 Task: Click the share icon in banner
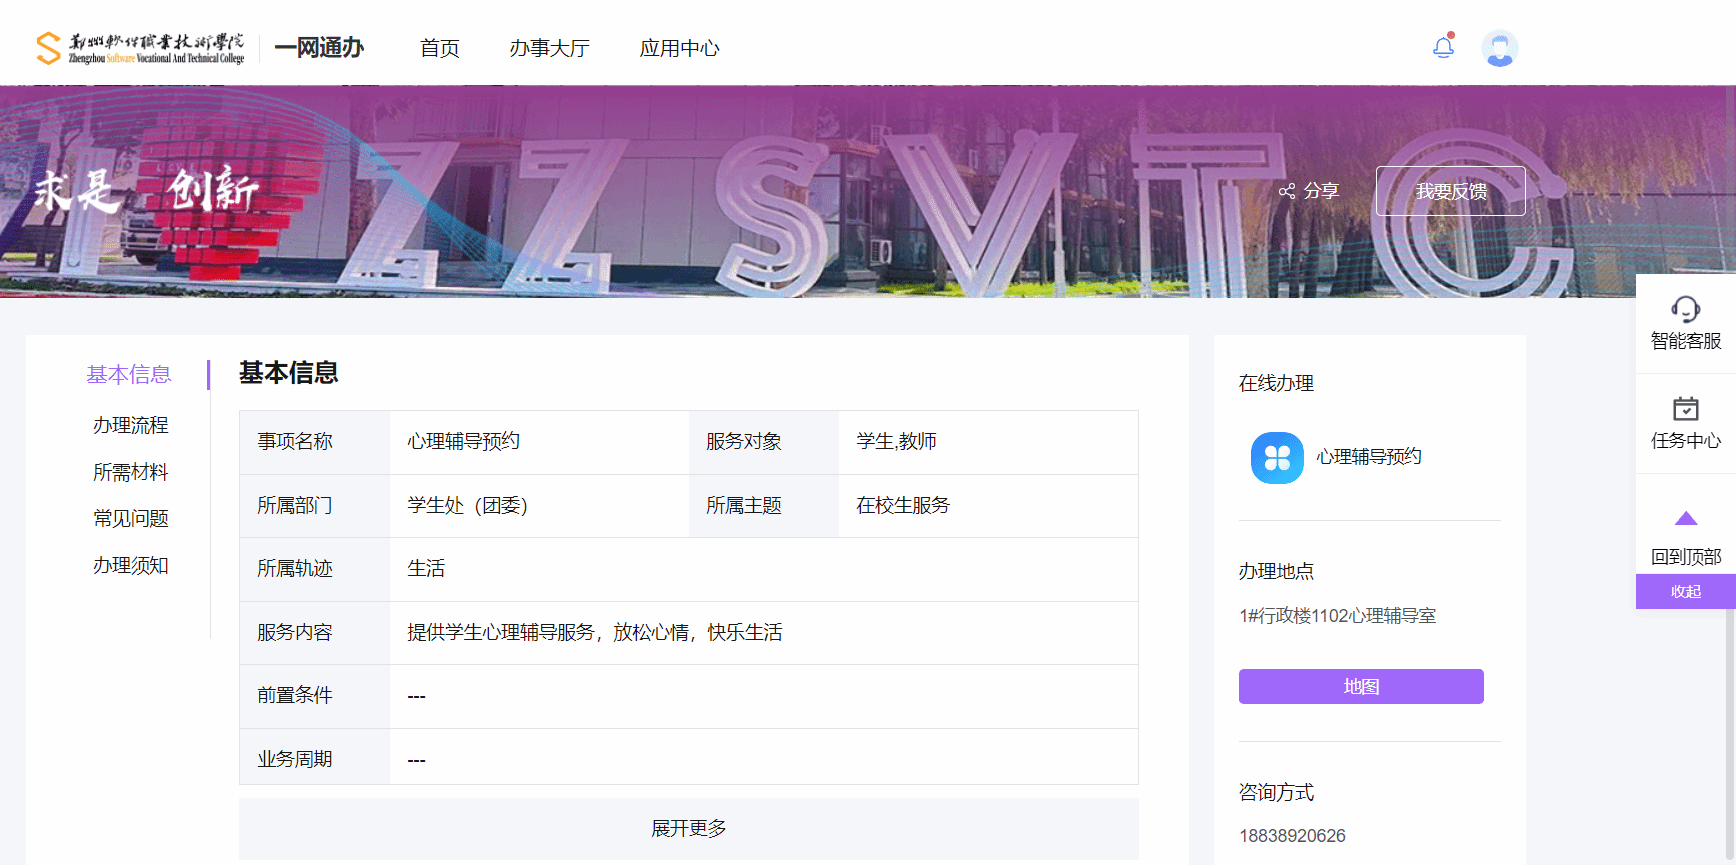pyautogui.click(x=1287, y=191)
